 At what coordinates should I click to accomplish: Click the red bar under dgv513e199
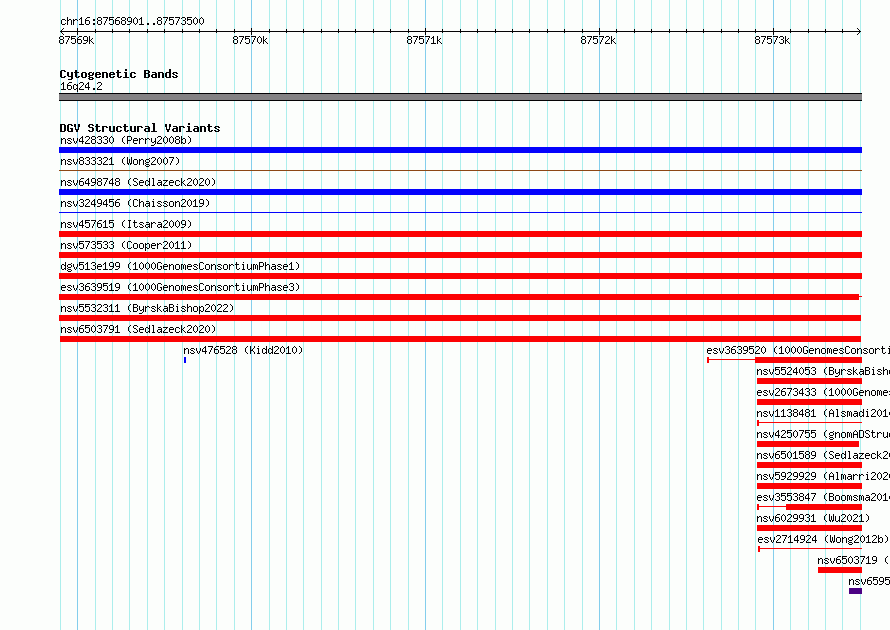pos(460,276)
